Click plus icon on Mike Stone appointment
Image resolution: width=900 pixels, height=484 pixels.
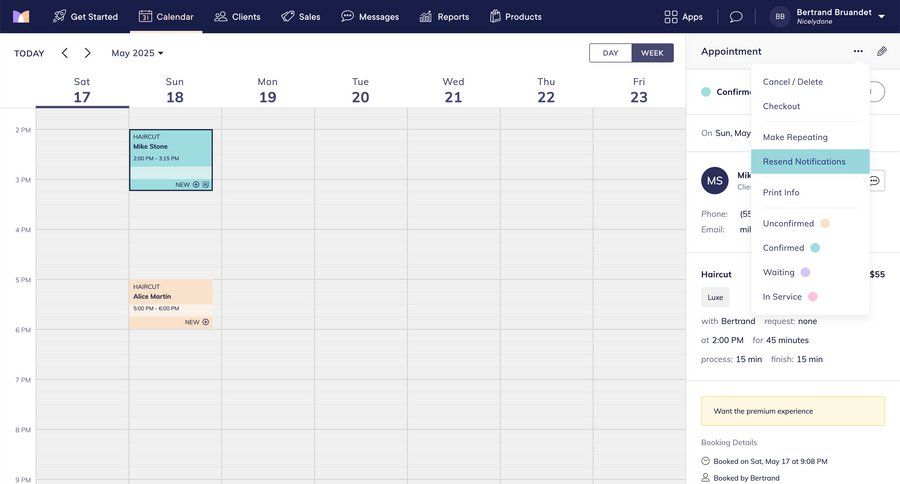(x=196, y=185)
